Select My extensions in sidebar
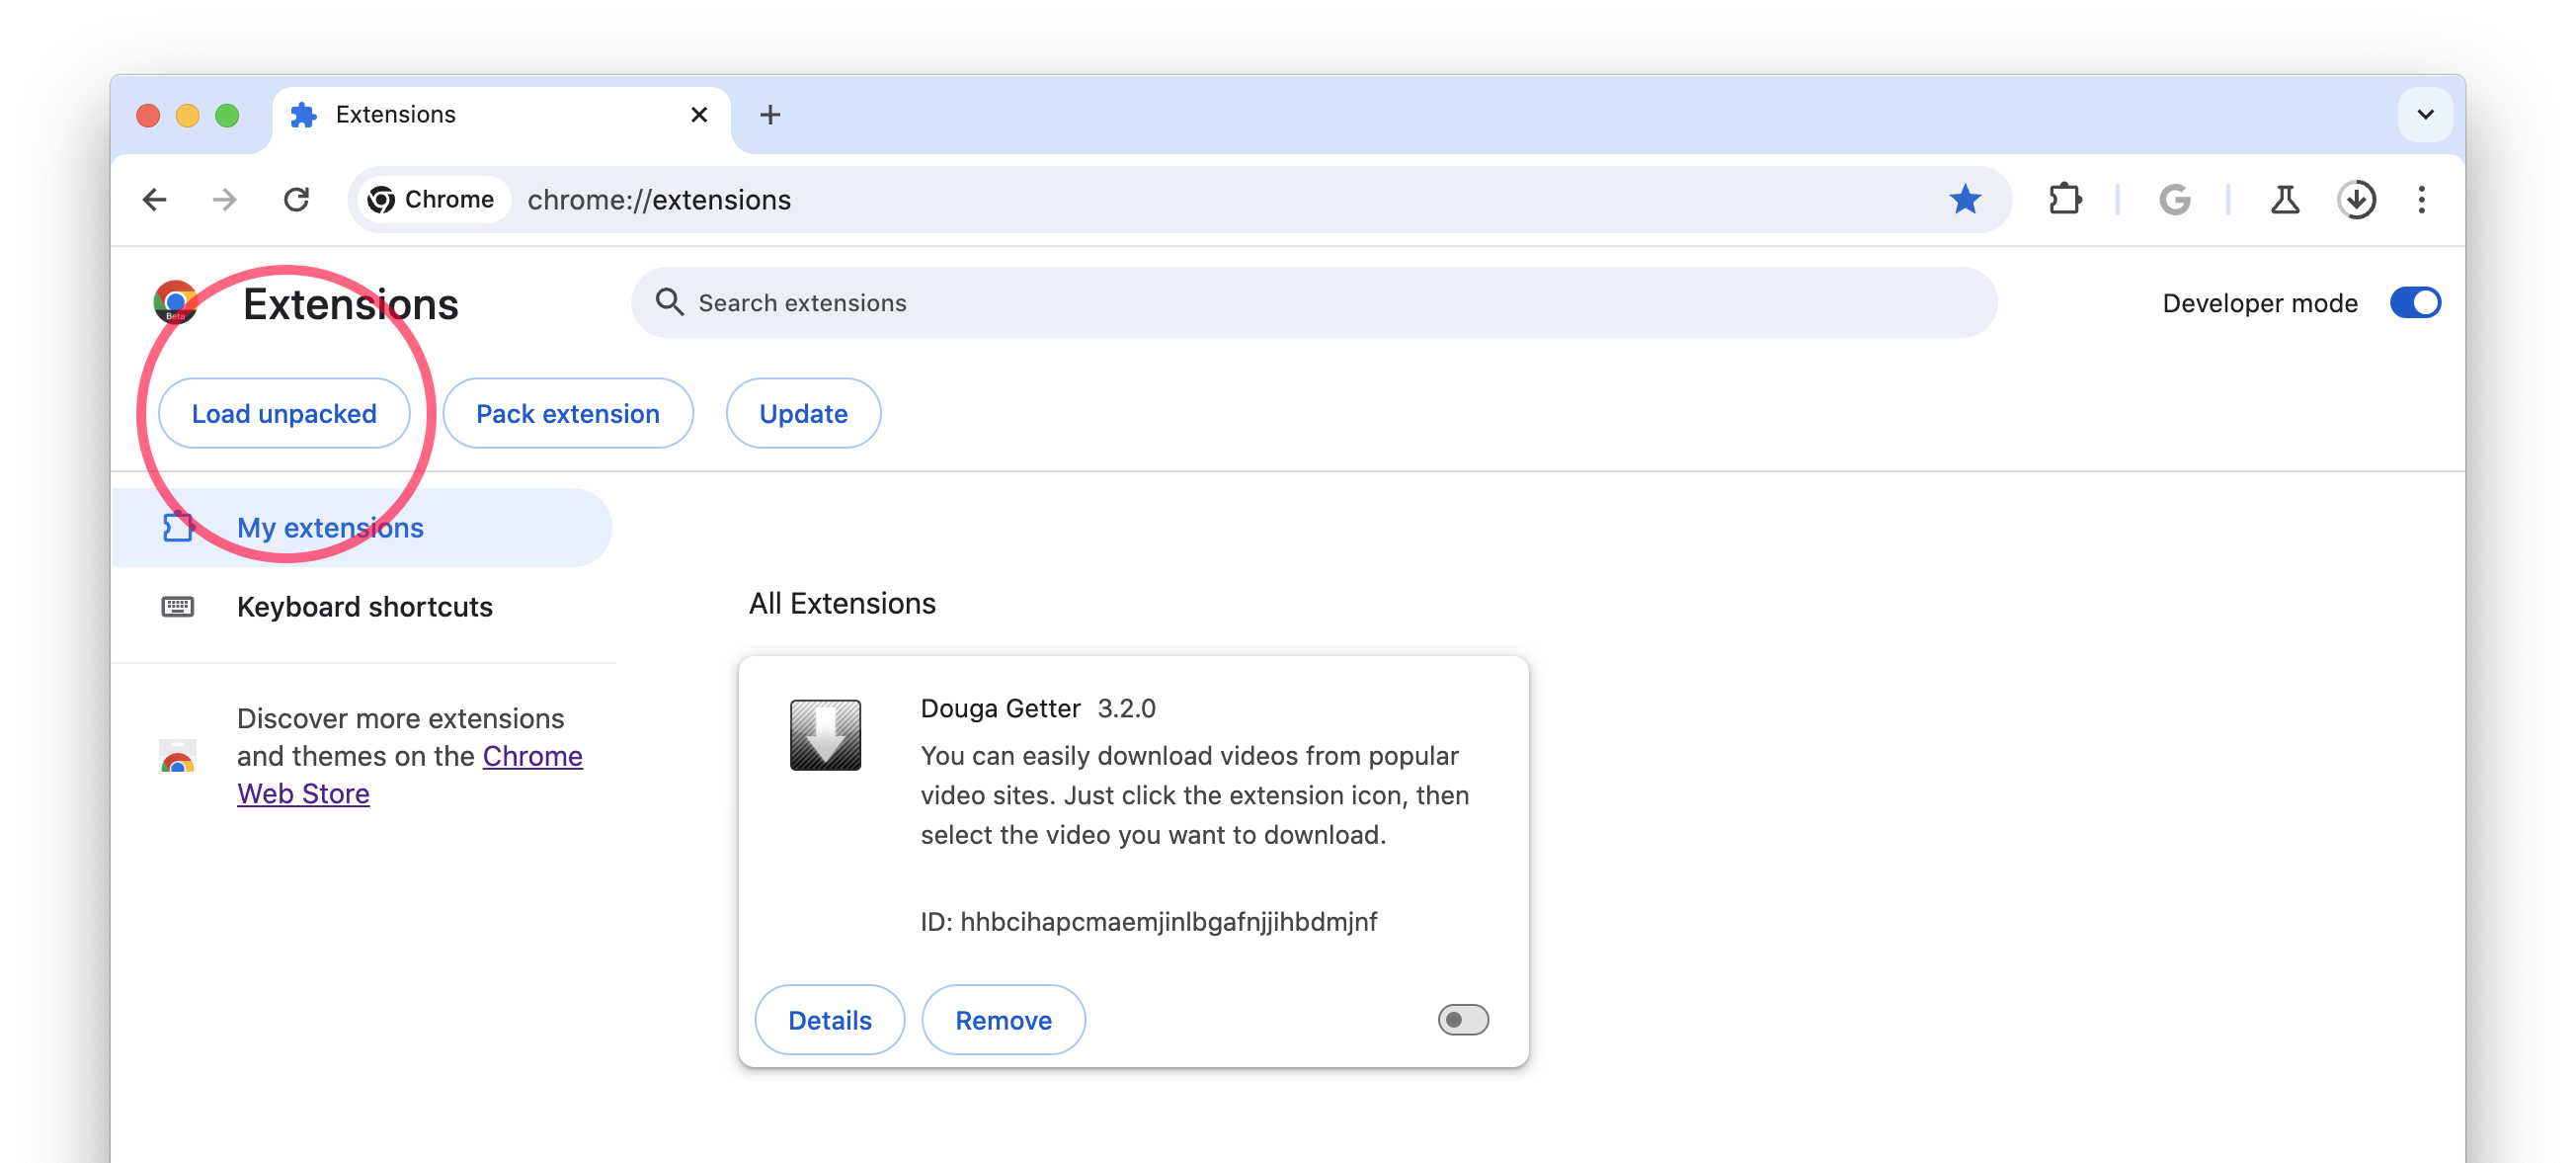Screen dimensions: 2576x1163 click(x=362, y=527)
